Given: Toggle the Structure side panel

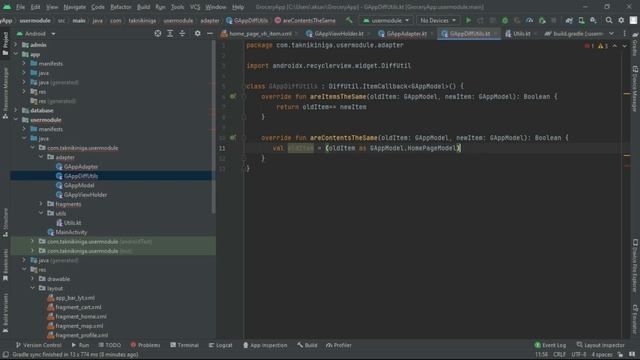Looking at the screenshot, I should (x=5, y=222).
